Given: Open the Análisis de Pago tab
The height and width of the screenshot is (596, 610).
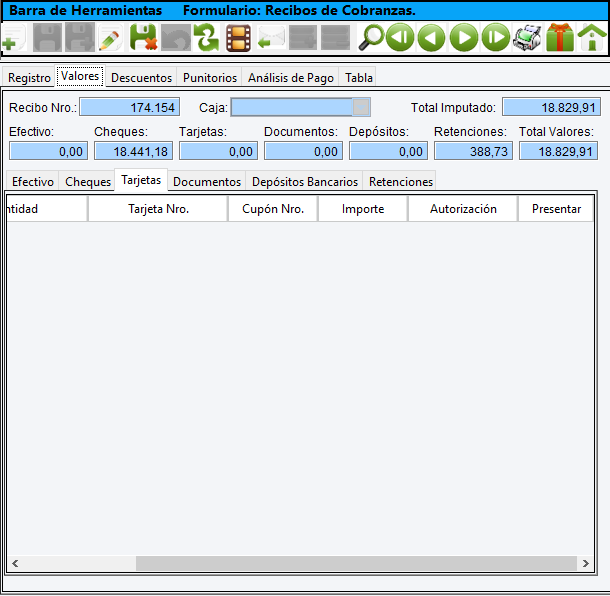Looking at the screenshot, I should pos(291,77).
